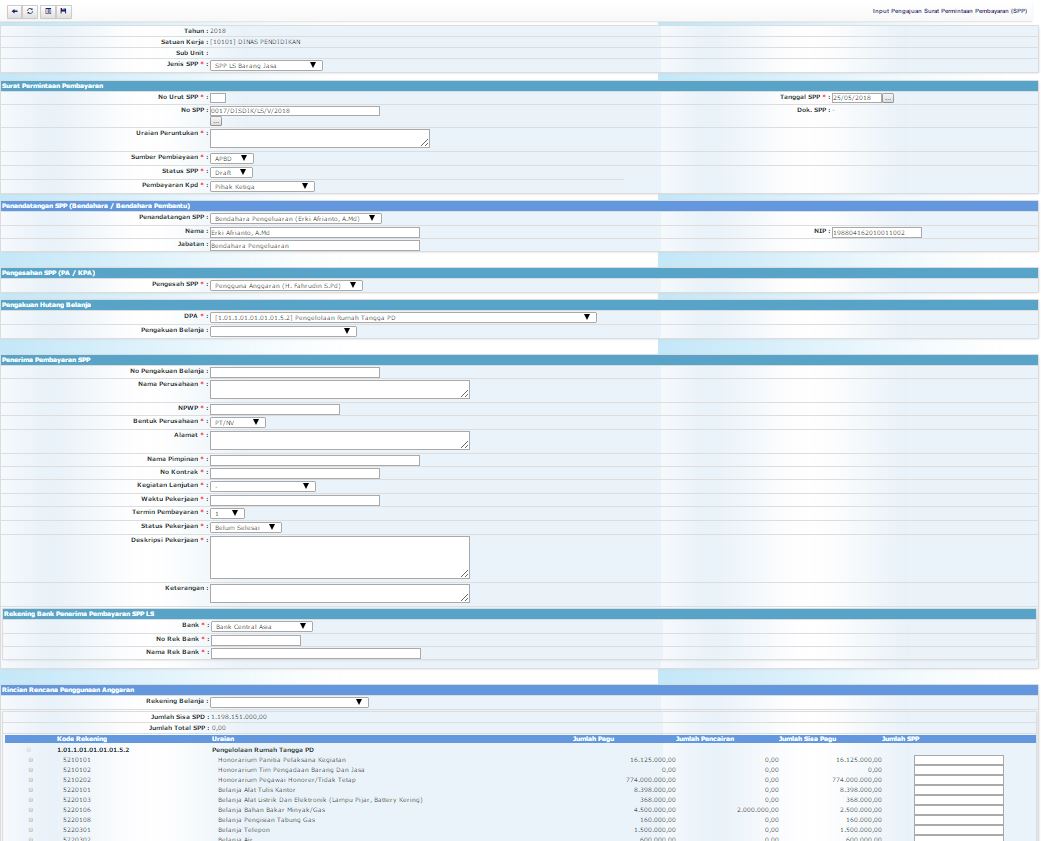
Task: Click the ellipsis button below No SPP
Action: pyautogui.click(x=215, y=121)
